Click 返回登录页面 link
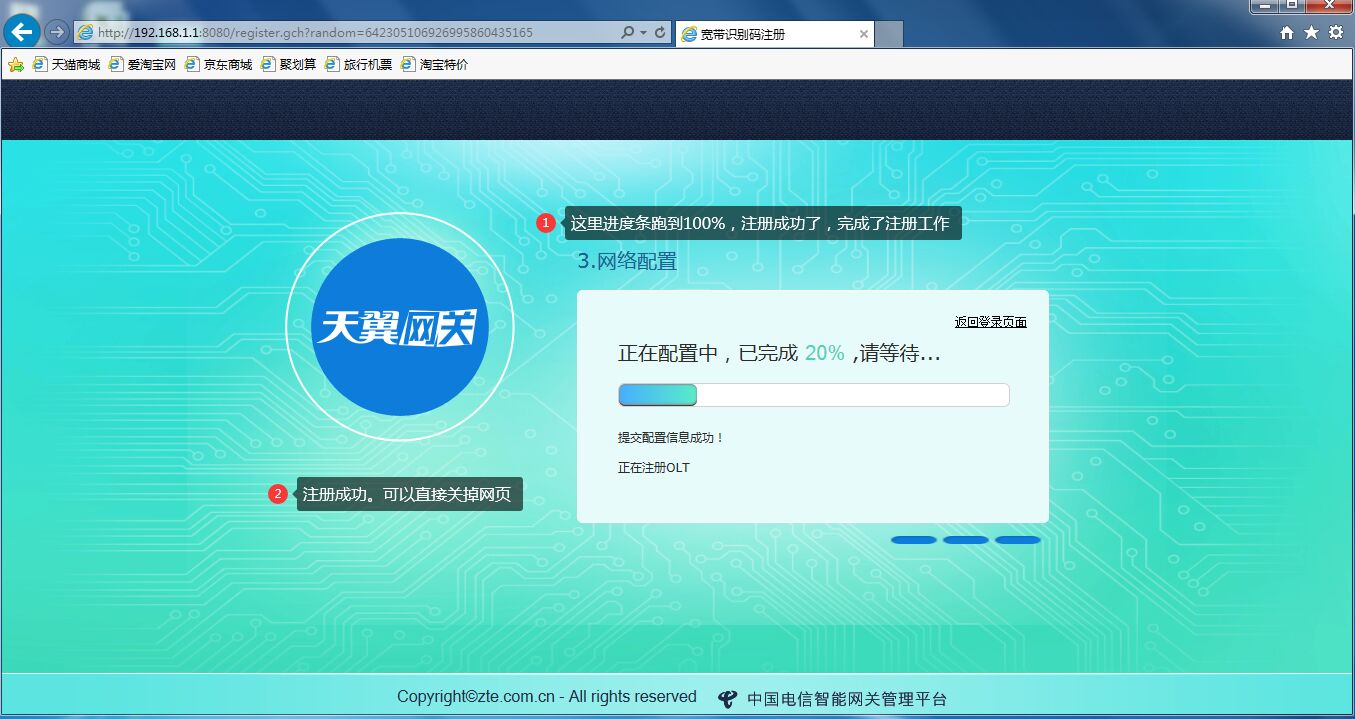The image size is (1355, 719). (990, 322)
